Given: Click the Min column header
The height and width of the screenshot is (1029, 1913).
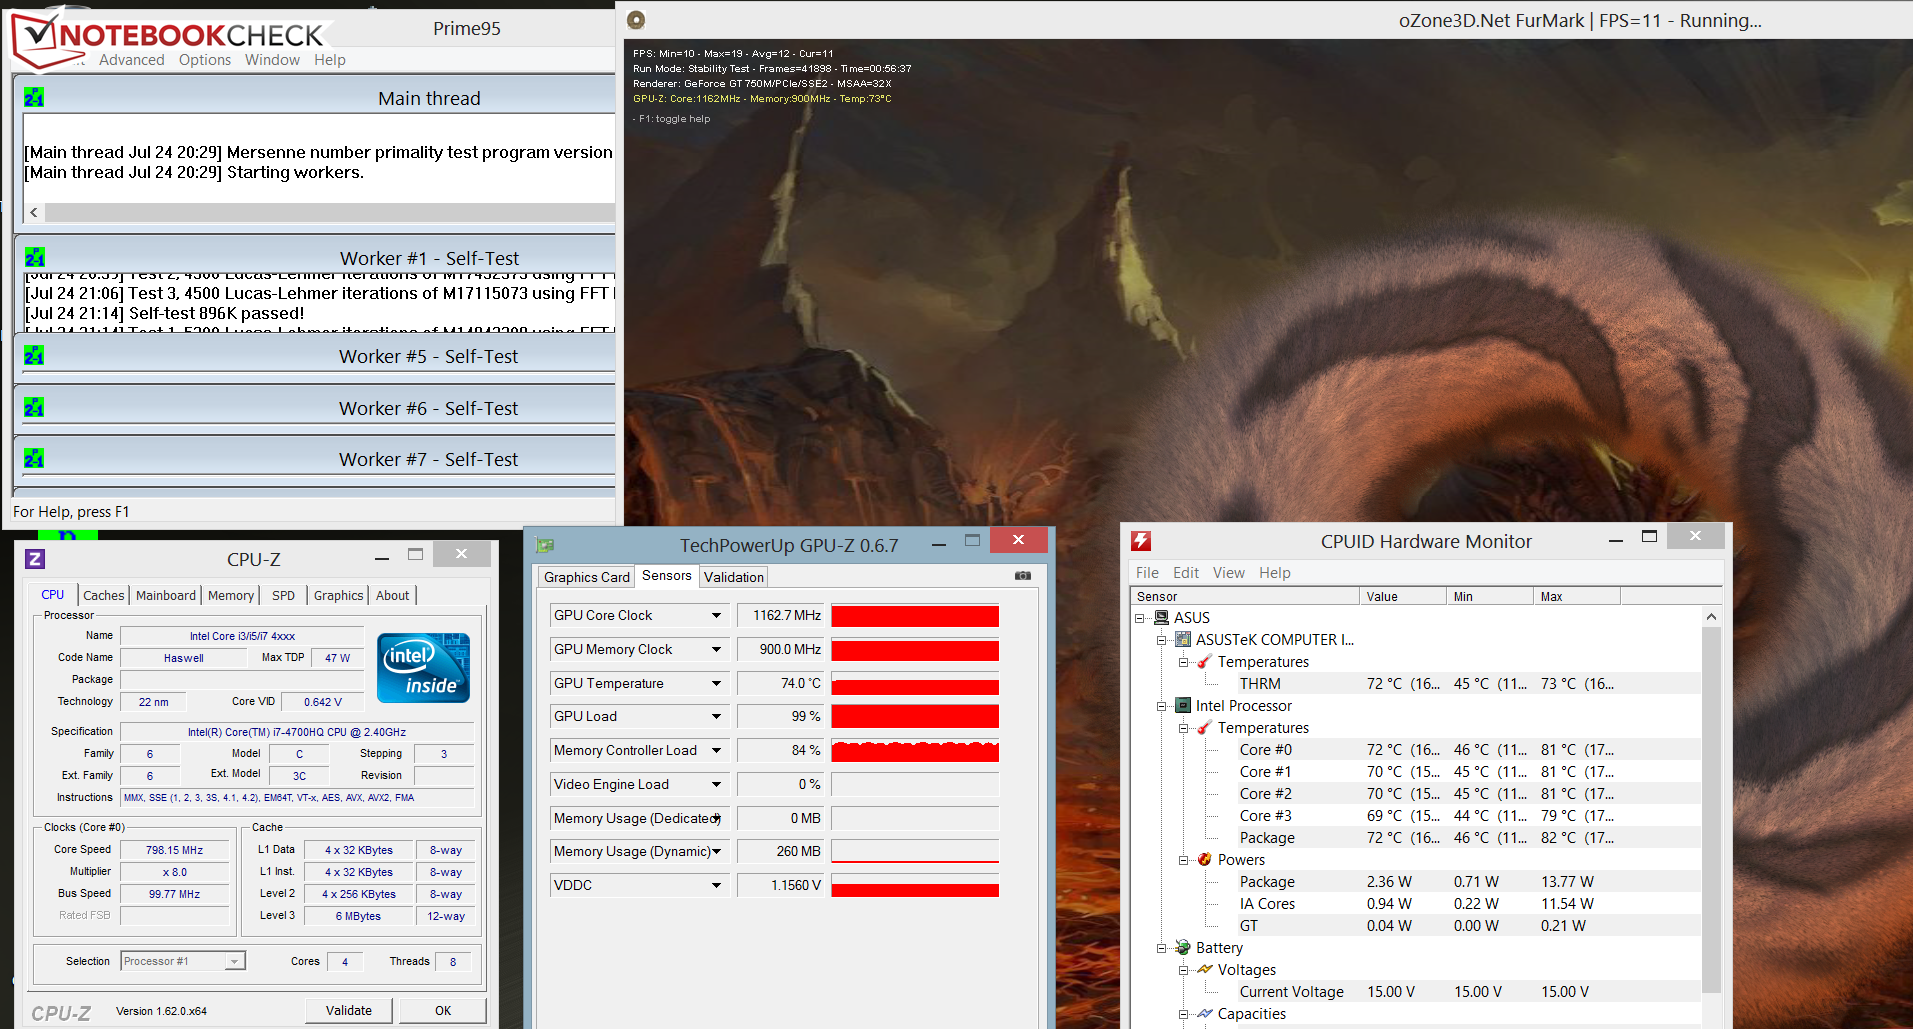Looking at the screenshot, I should (x=1490, y=597).
